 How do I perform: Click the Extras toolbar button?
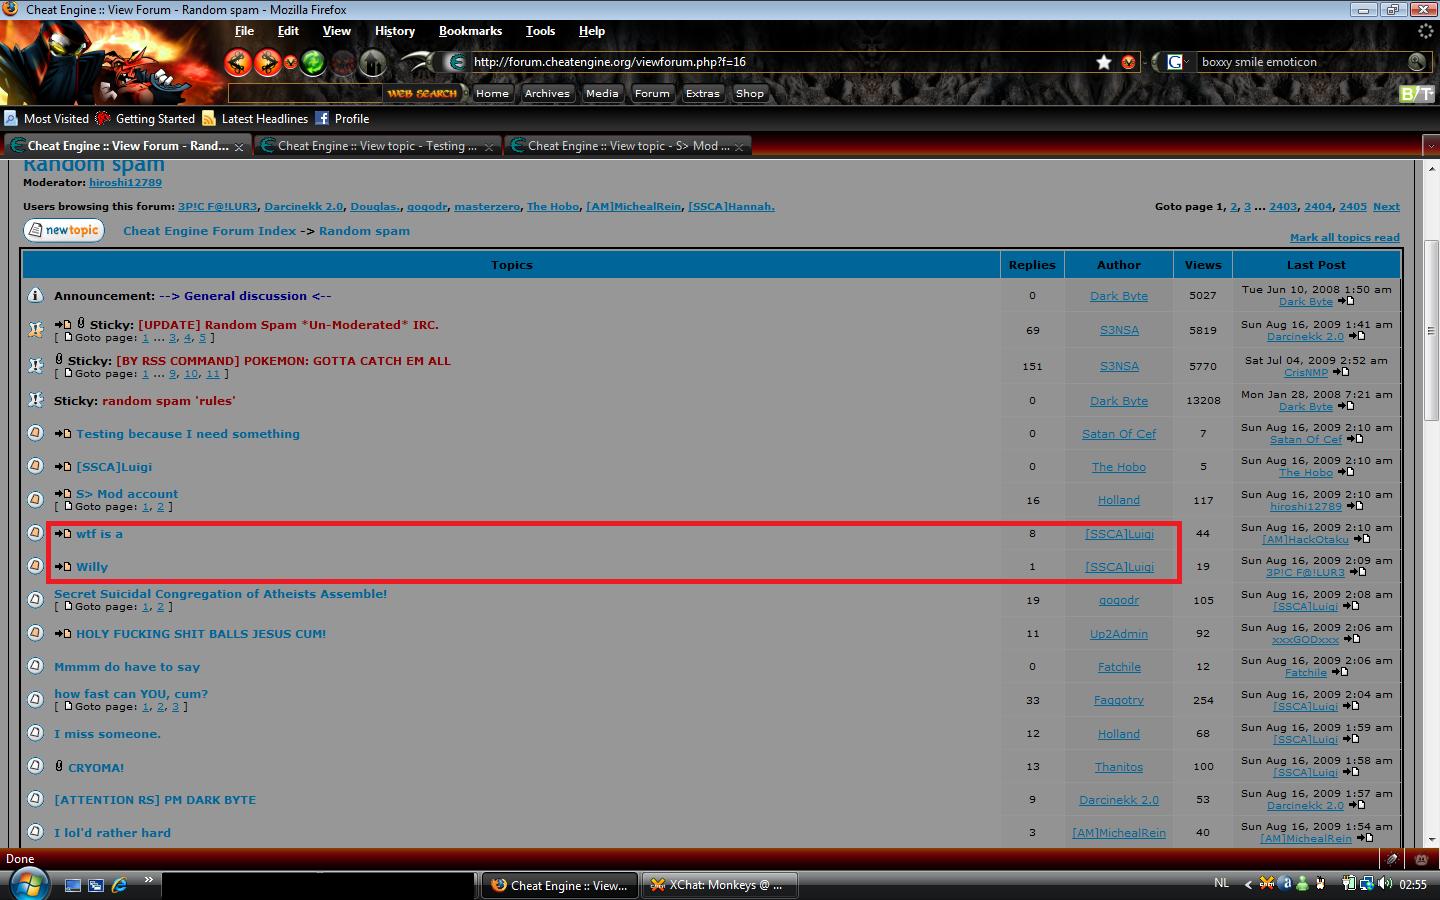coord(703,93)
